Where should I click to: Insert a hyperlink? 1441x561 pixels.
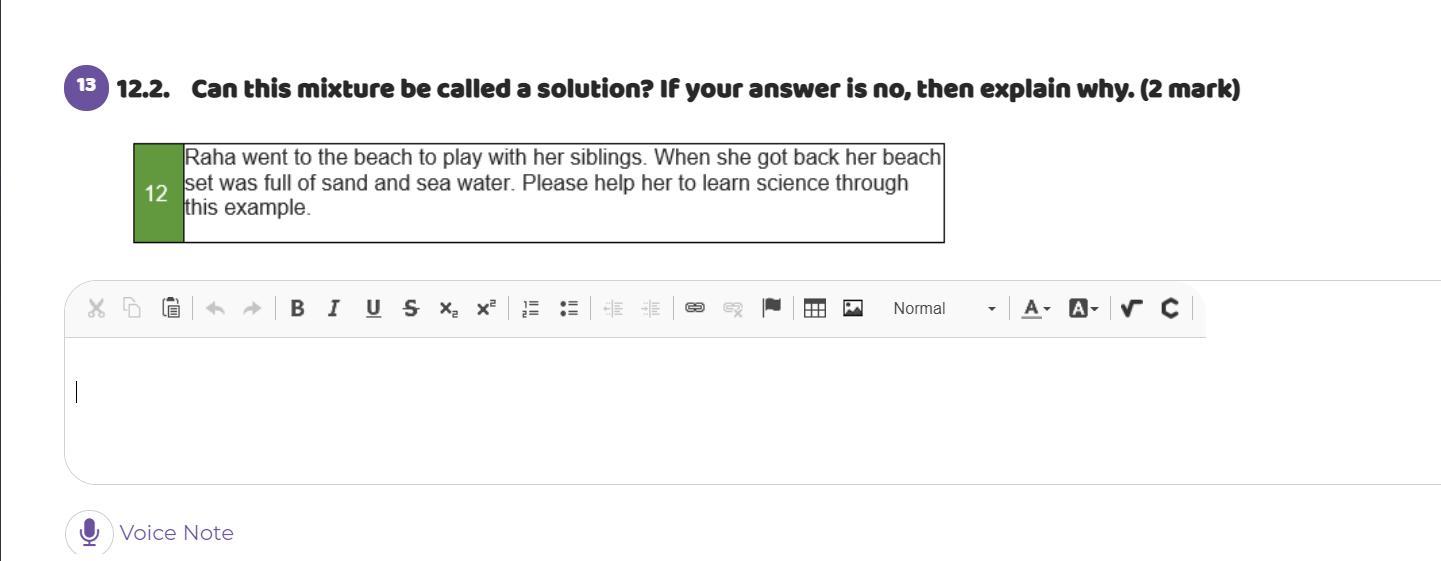pyautogui.click(x=694, y=308)
